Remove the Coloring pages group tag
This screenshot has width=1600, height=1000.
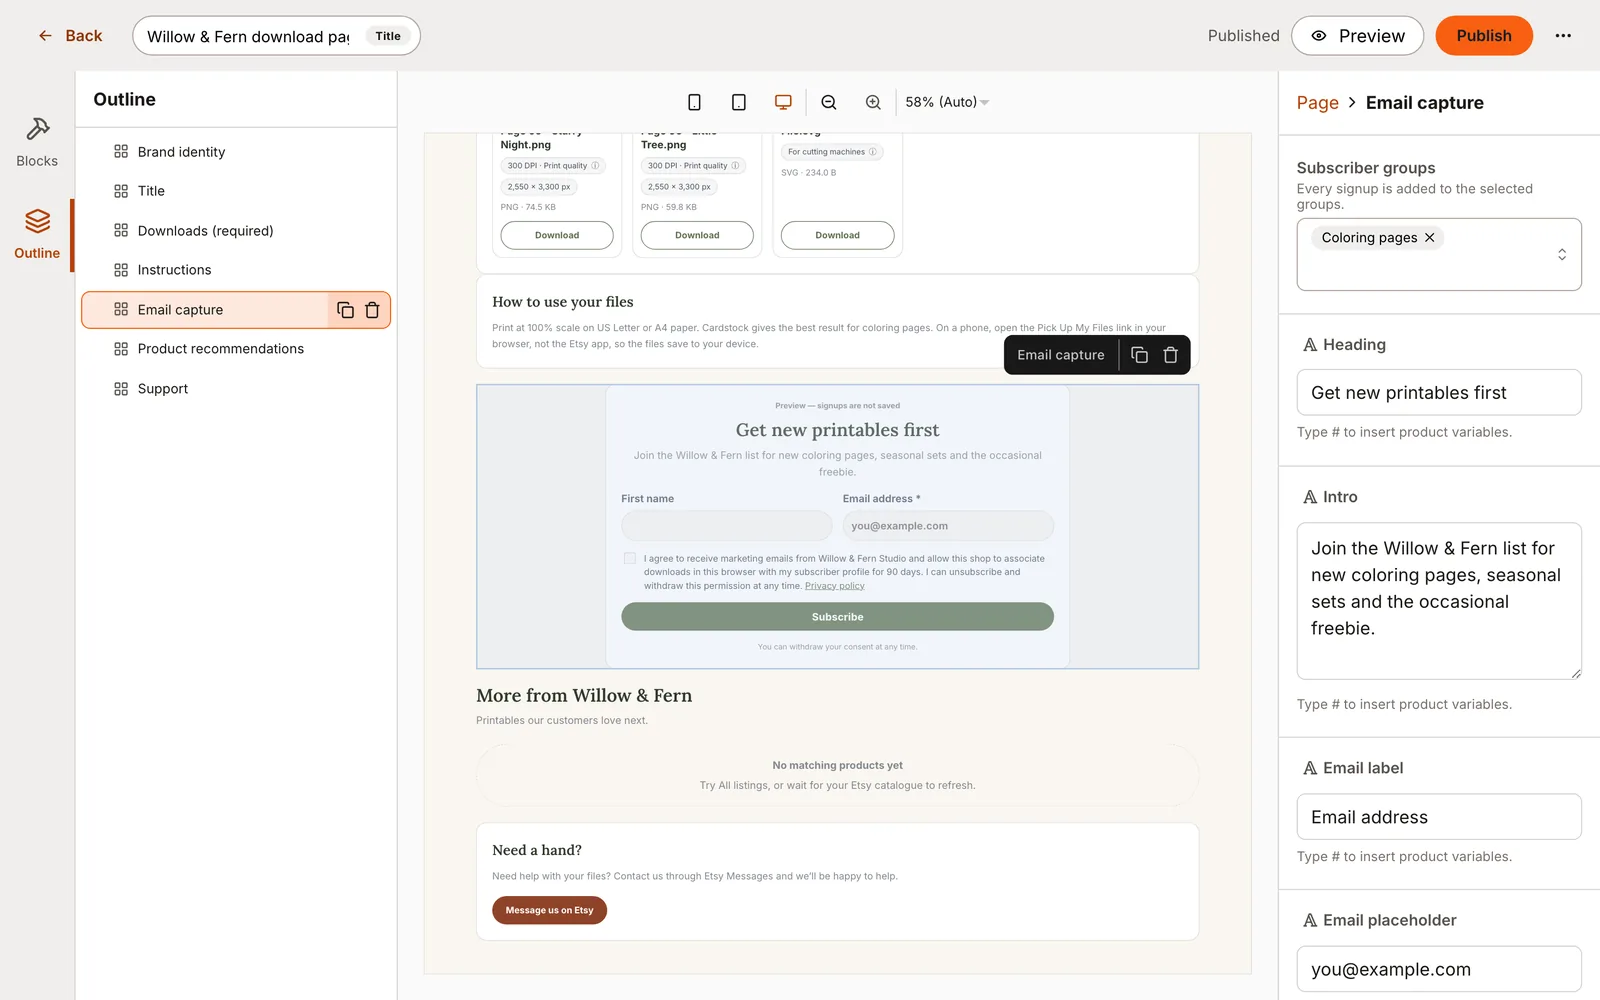coord(1430,238)
